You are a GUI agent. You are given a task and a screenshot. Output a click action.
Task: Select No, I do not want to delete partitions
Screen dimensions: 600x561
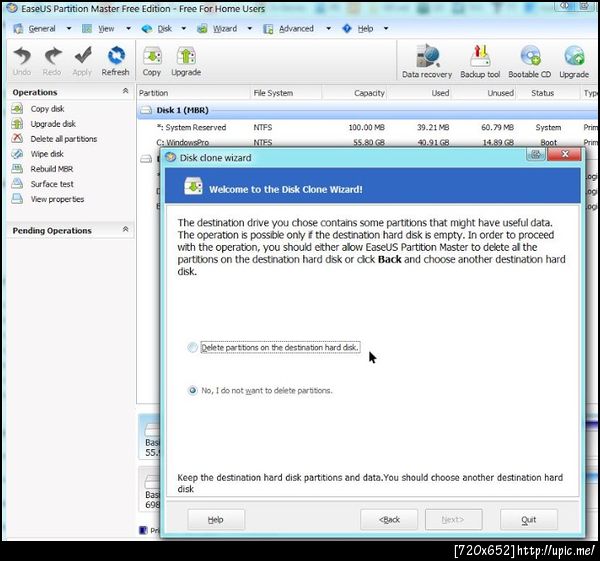pyautogui.click(x=260, y=390)
